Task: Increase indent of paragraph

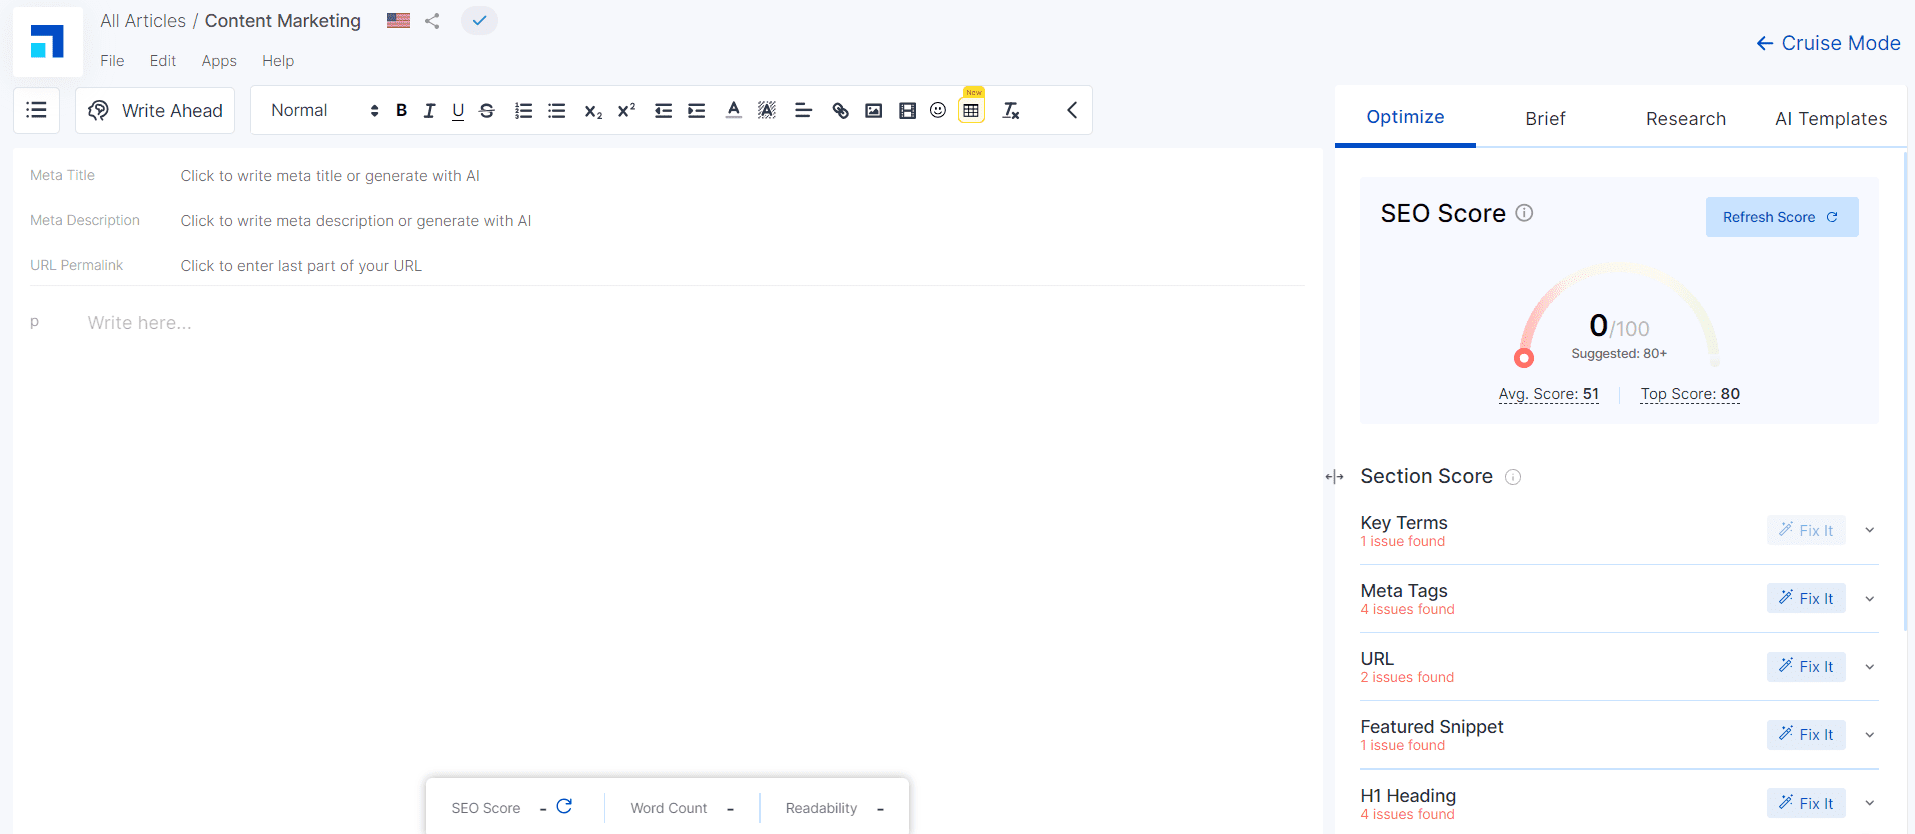Action: pyautogui.click(x=697, y=111)
